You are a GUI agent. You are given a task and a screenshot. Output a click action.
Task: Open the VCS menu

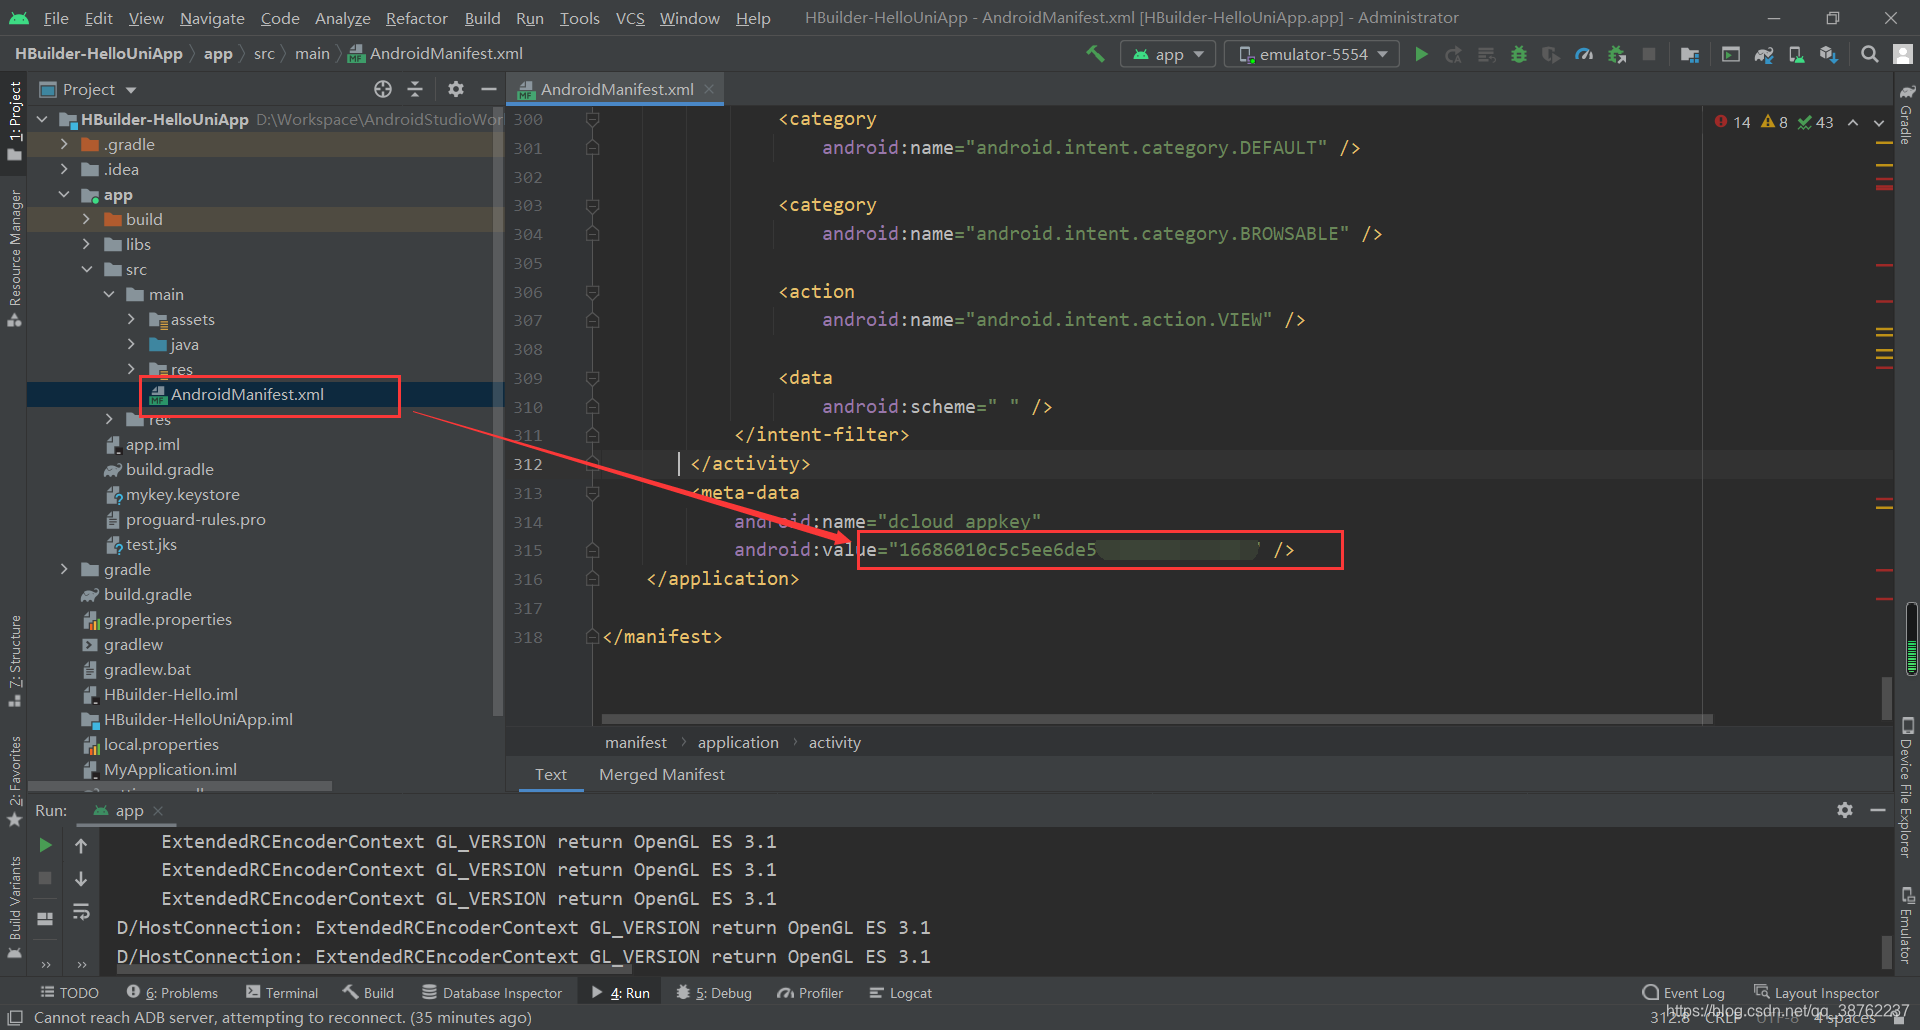click(630, 18)
